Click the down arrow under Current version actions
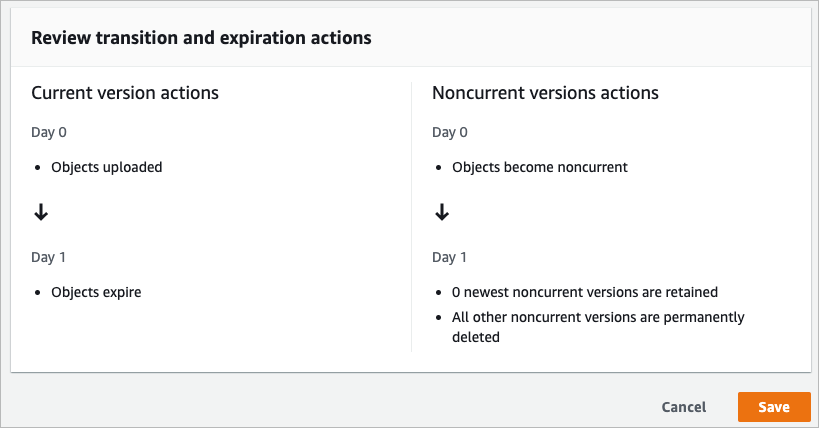Image resolution: width=819 pixels, height=428 pixels. [41, 213]
